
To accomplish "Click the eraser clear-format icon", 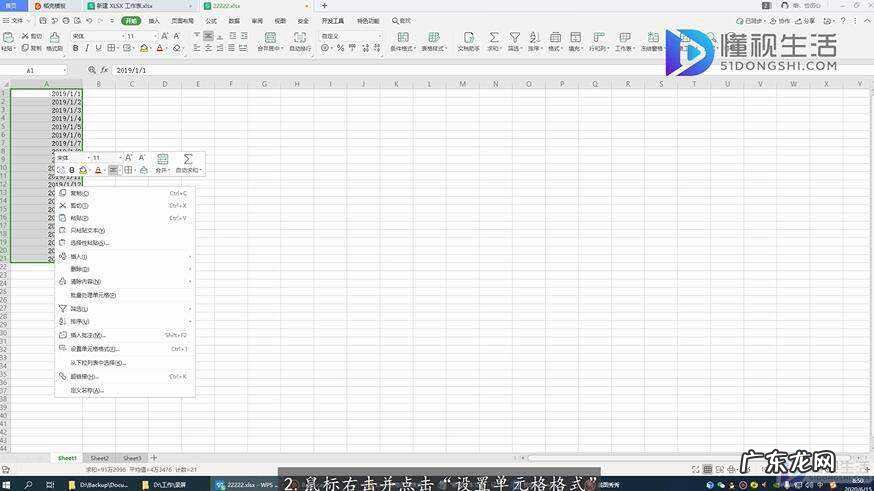I will [177, 48].
